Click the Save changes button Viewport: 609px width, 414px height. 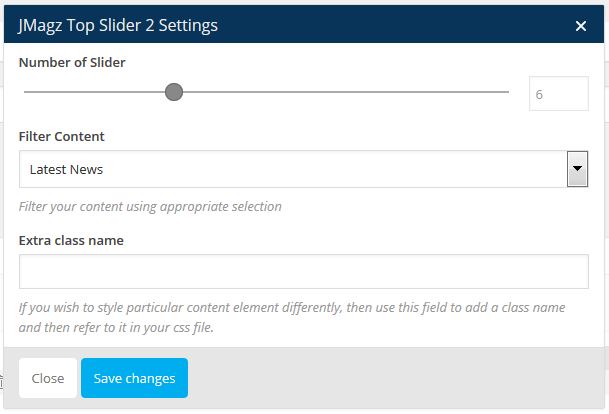click(134, 378)
